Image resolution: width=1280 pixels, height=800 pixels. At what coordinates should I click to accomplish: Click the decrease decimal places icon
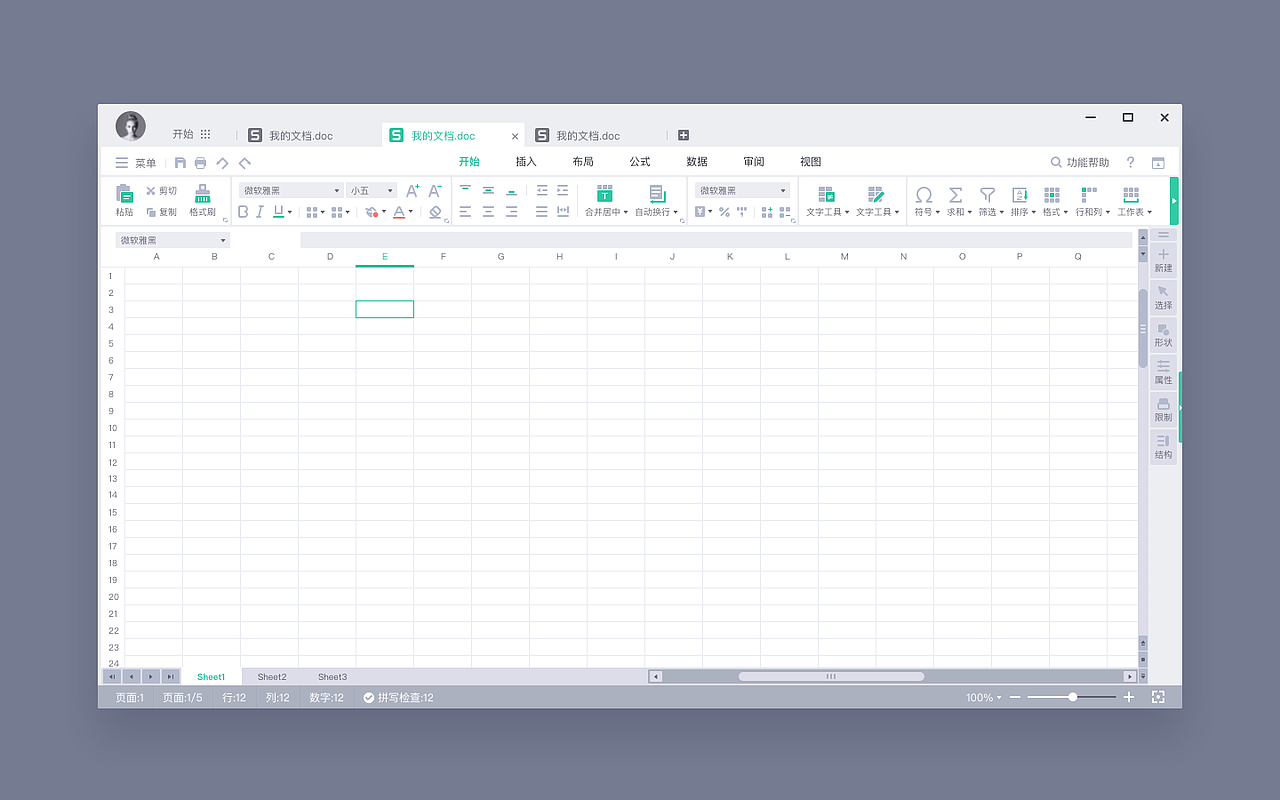click(x=785, y=212)
